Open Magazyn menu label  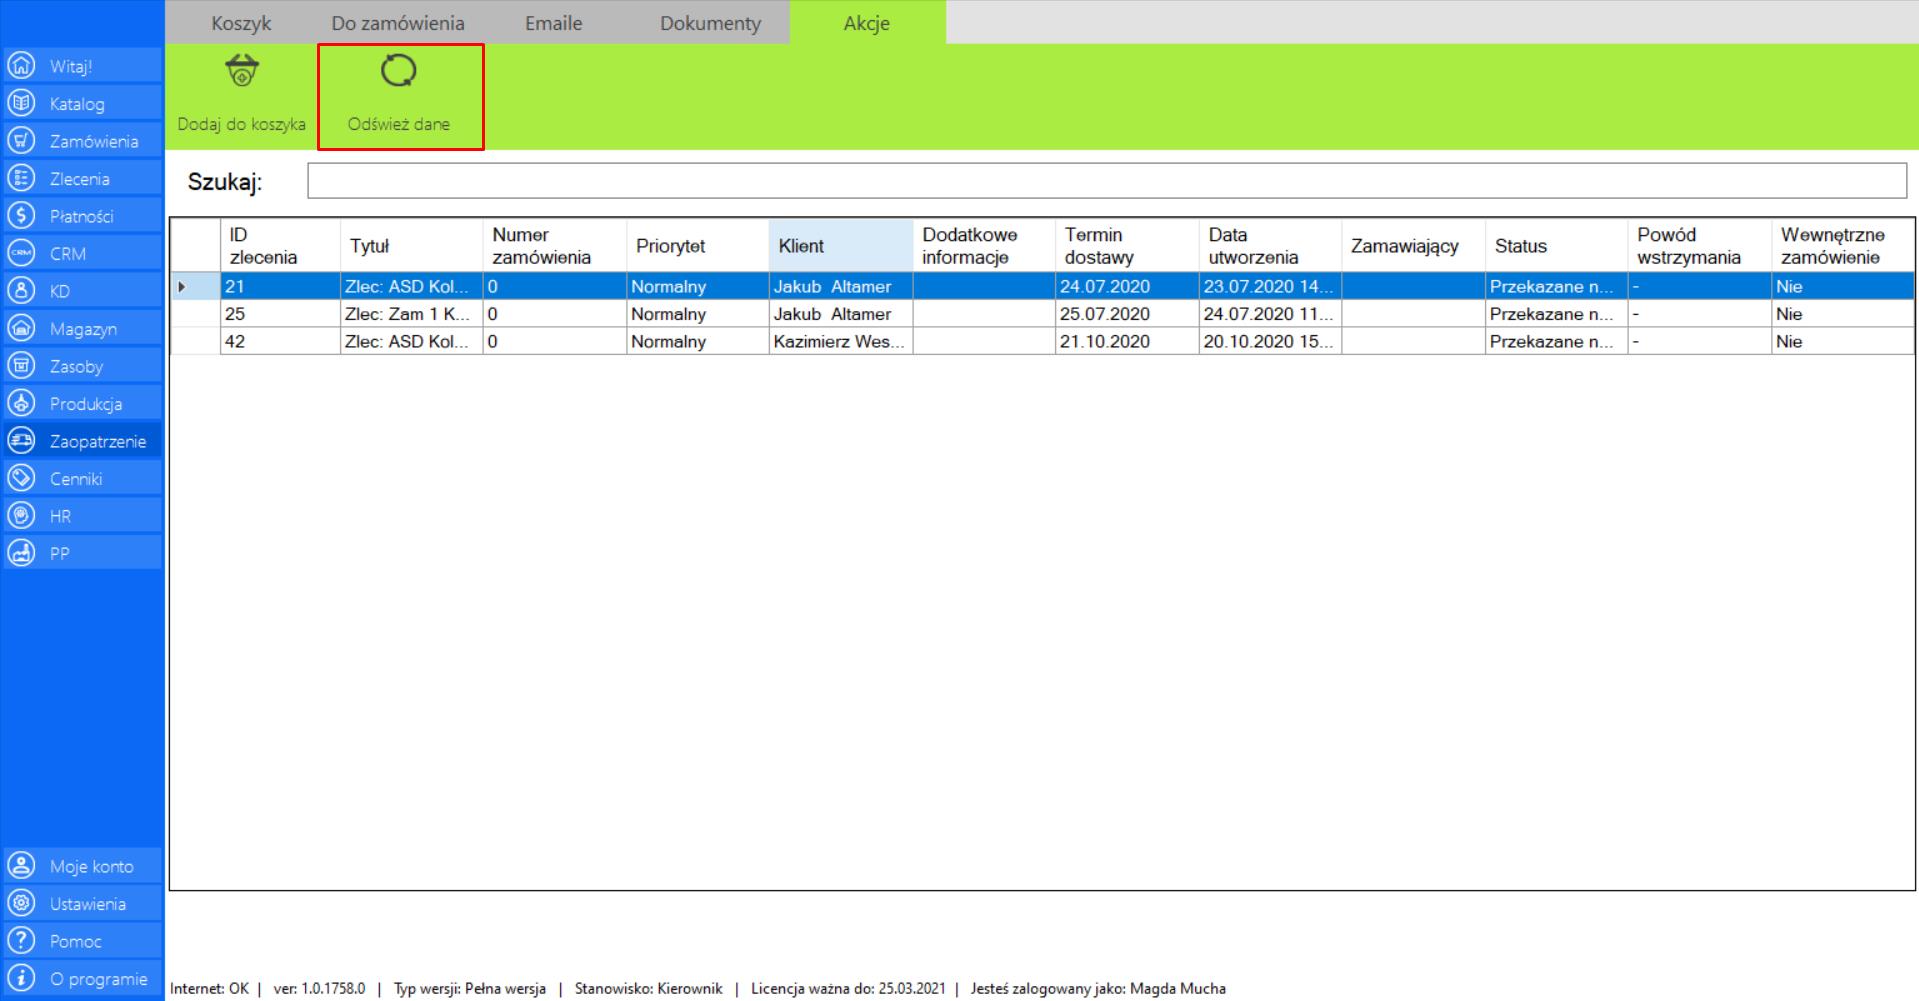pos(83,329)
